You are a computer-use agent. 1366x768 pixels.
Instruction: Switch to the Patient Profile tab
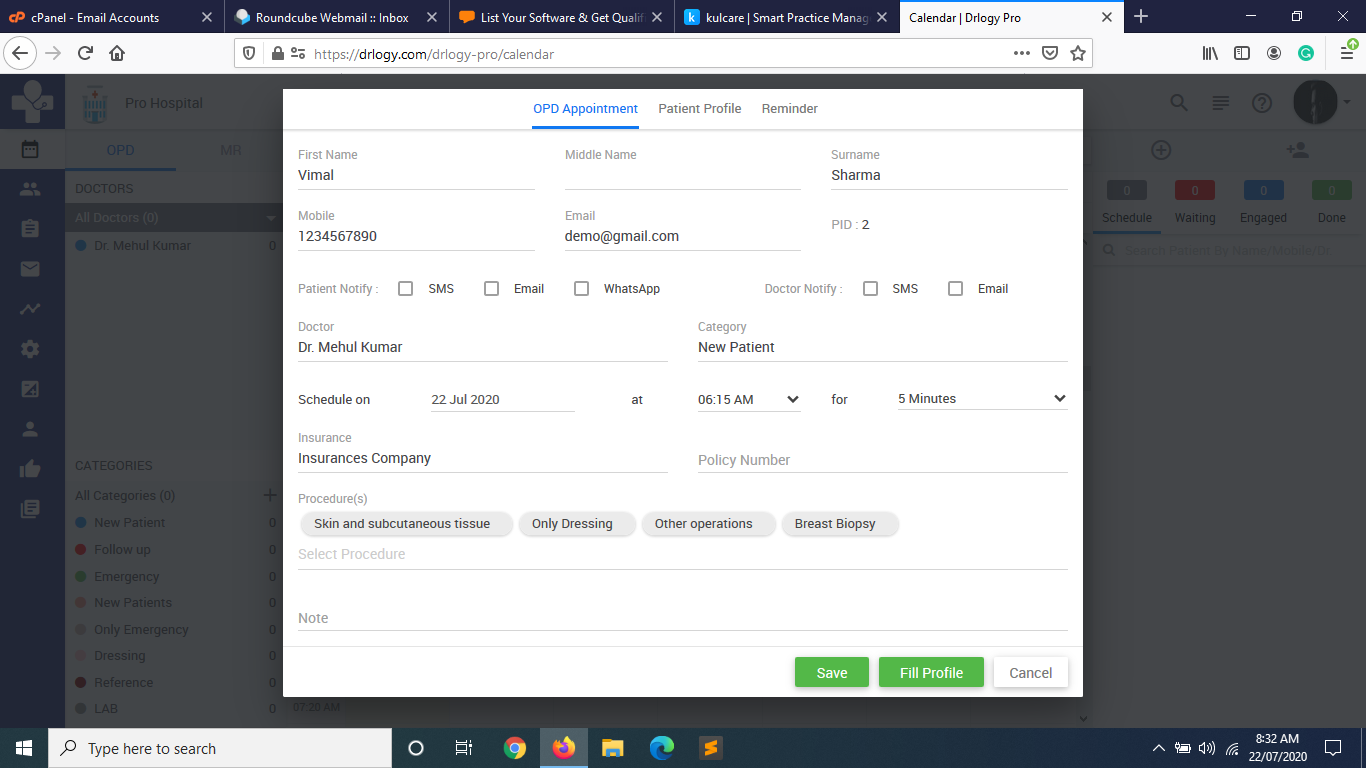click(x=699, y=108)
